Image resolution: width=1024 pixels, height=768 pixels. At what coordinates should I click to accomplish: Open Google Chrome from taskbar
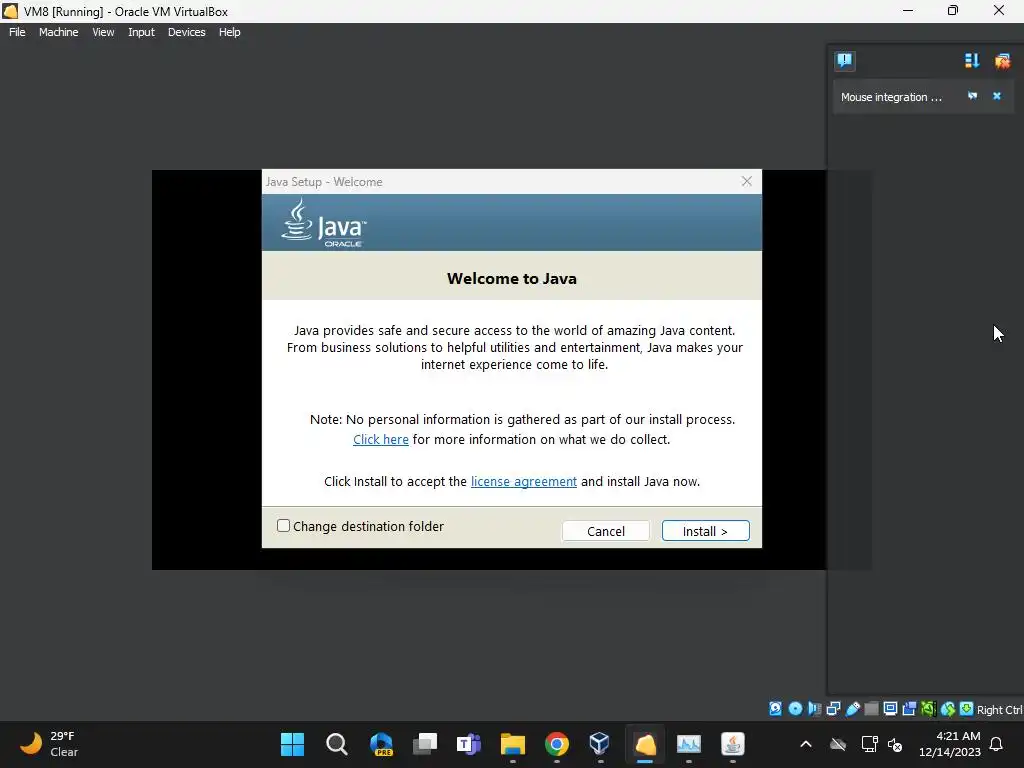point(556,744)
